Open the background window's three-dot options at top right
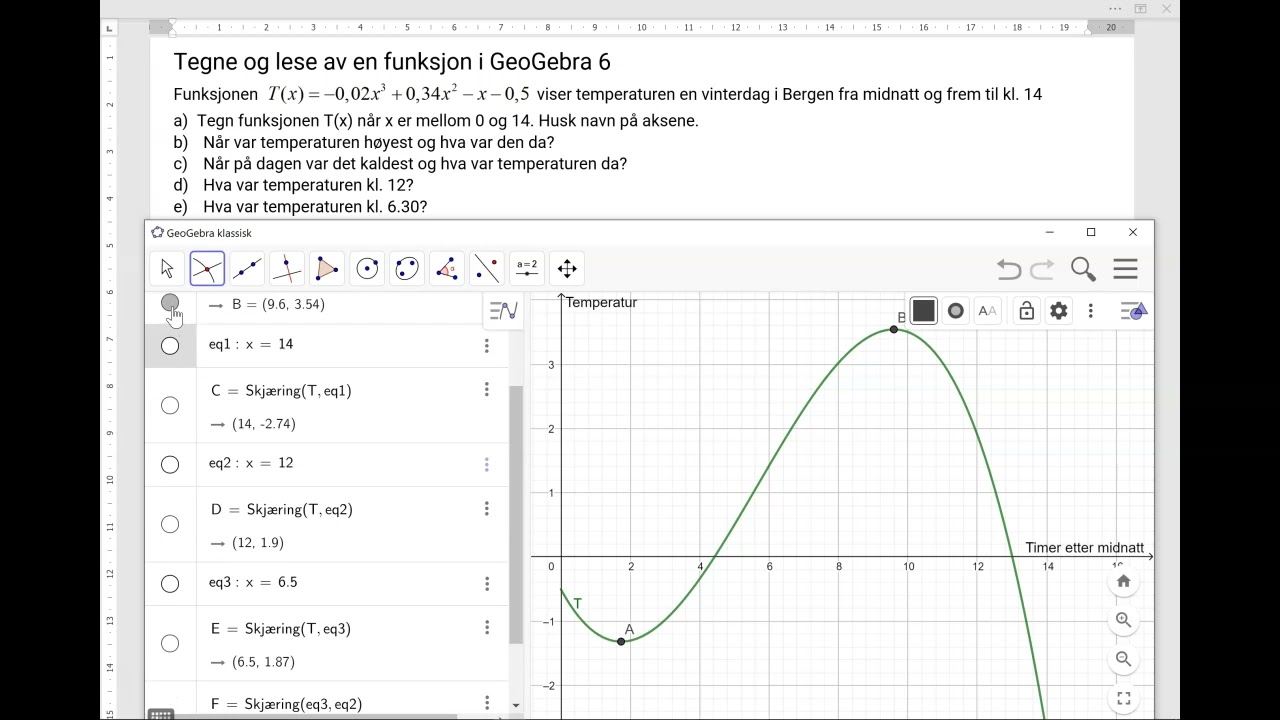This screenshot has width=1280, height=720. [1115, 9]
